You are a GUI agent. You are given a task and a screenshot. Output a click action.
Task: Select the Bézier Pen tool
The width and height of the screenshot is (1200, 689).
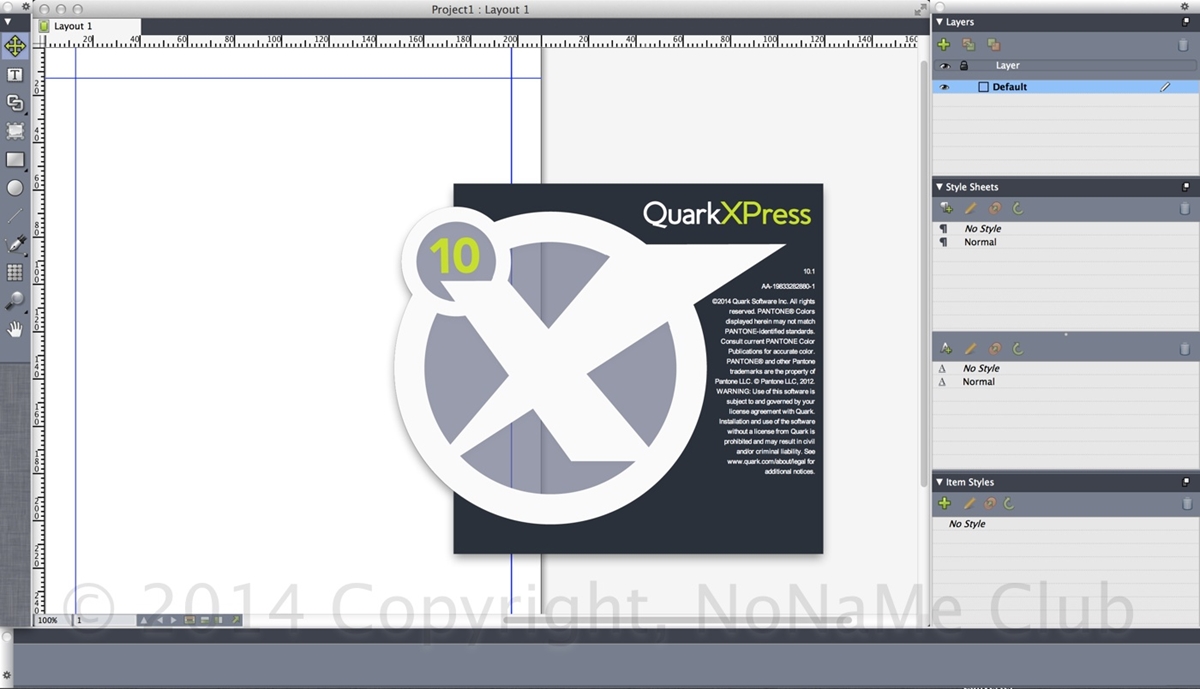coord(15,243)
